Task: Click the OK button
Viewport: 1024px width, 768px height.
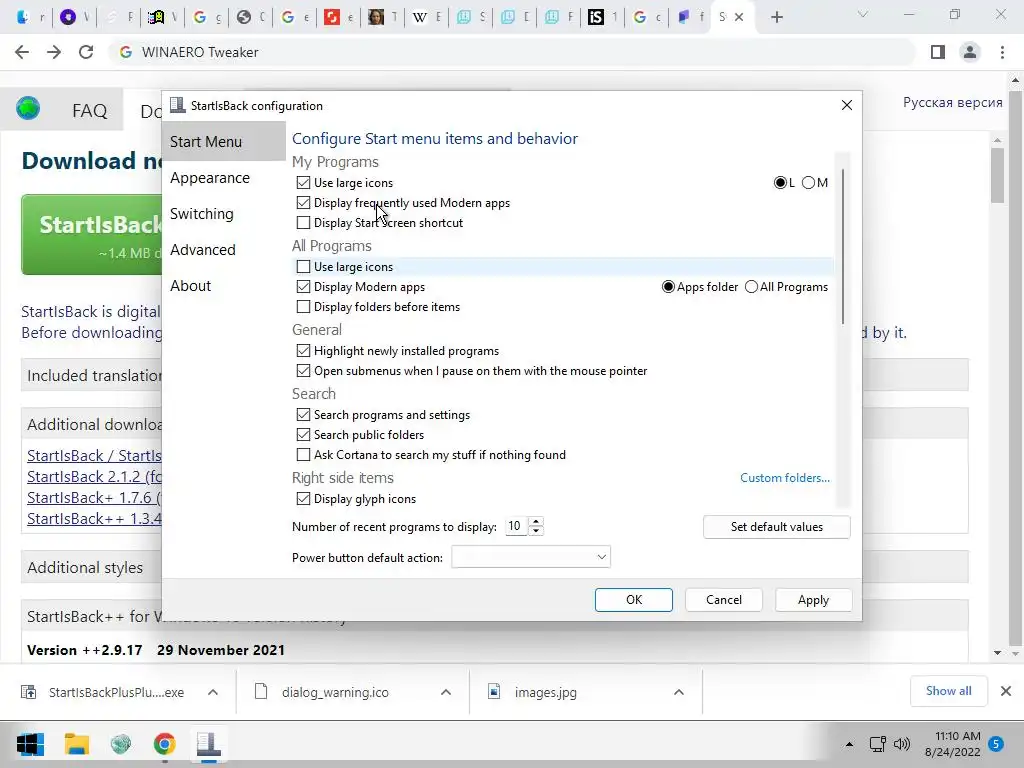Action: point(633,600)
